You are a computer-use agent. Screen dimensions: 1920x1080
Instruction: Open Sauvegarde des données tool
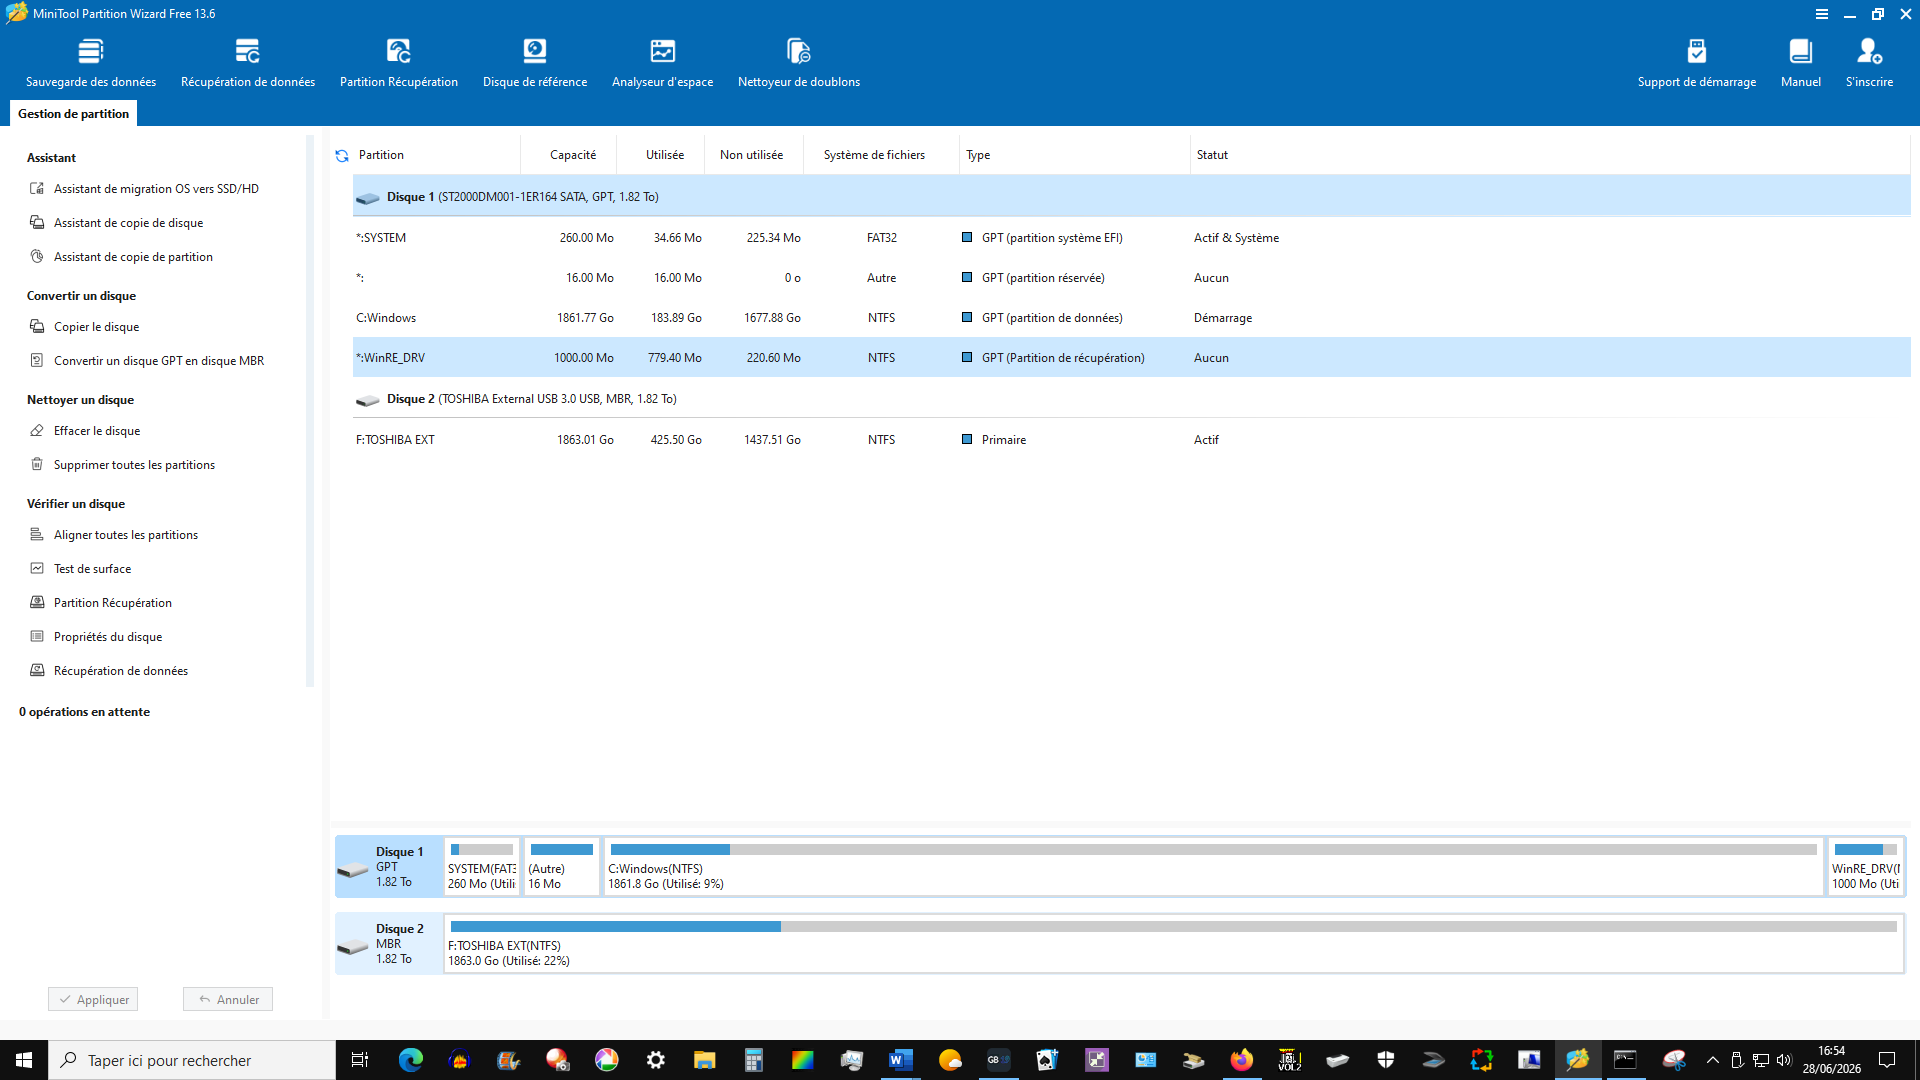point(91,62)
